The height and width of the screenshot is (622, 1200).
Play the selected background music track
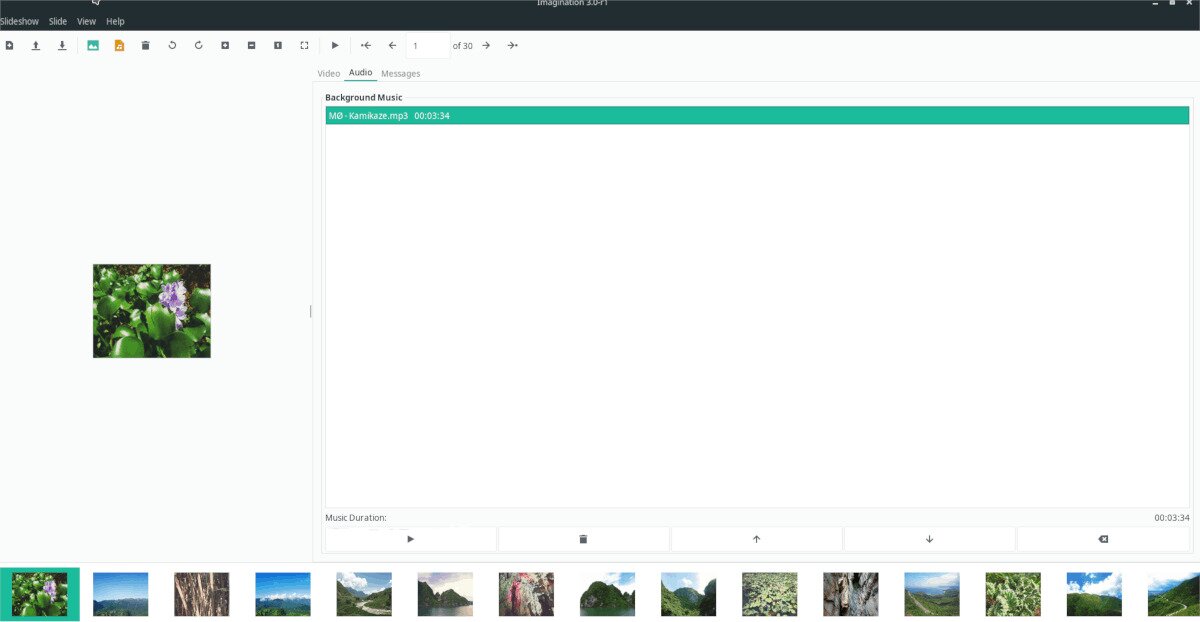(411, 539)
